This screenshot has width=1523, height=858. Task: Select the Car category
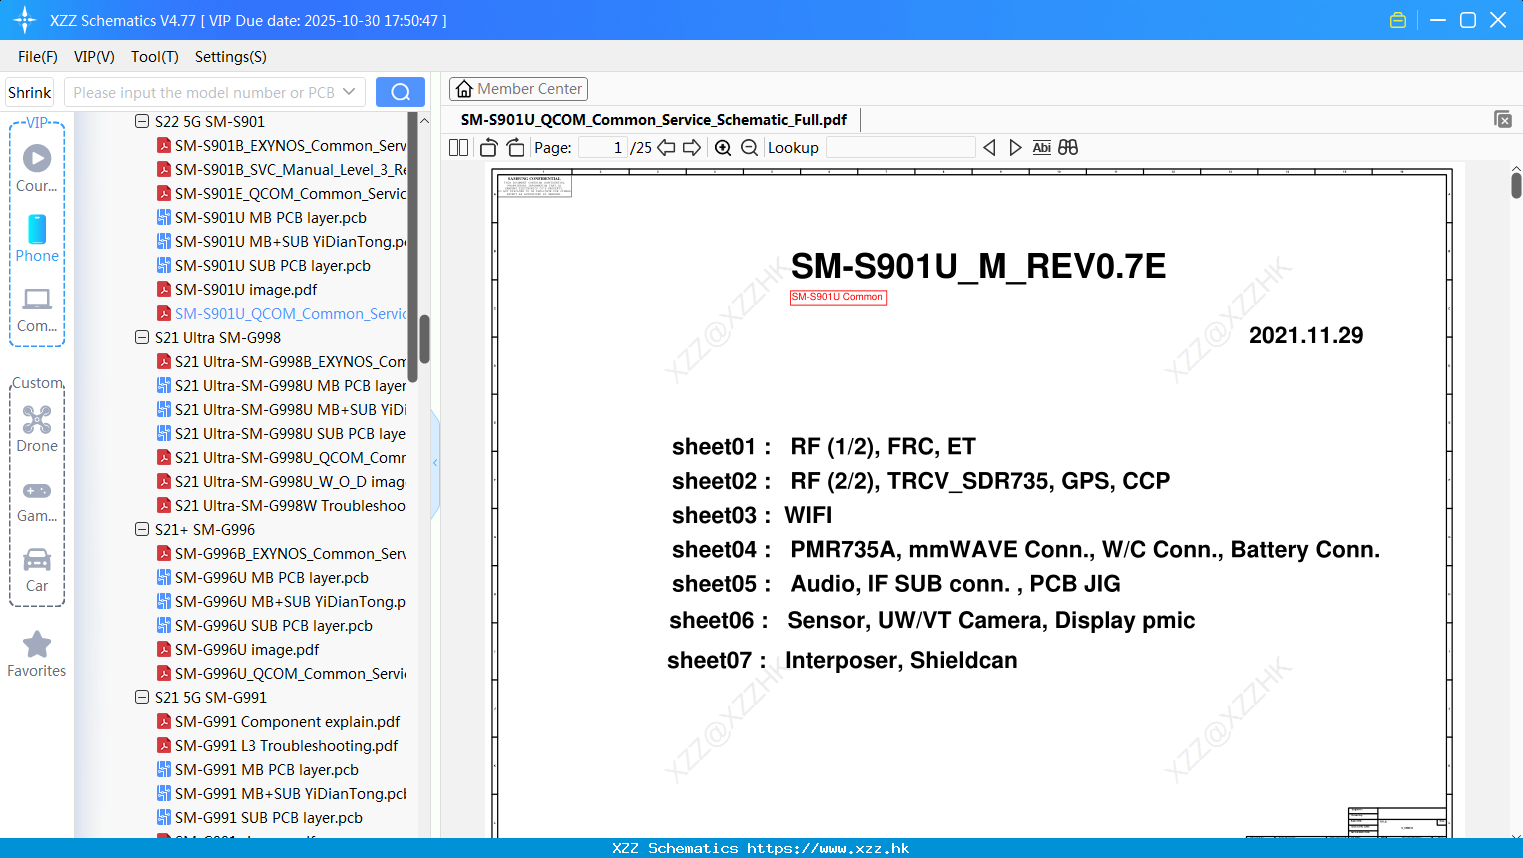coord(37,570)
